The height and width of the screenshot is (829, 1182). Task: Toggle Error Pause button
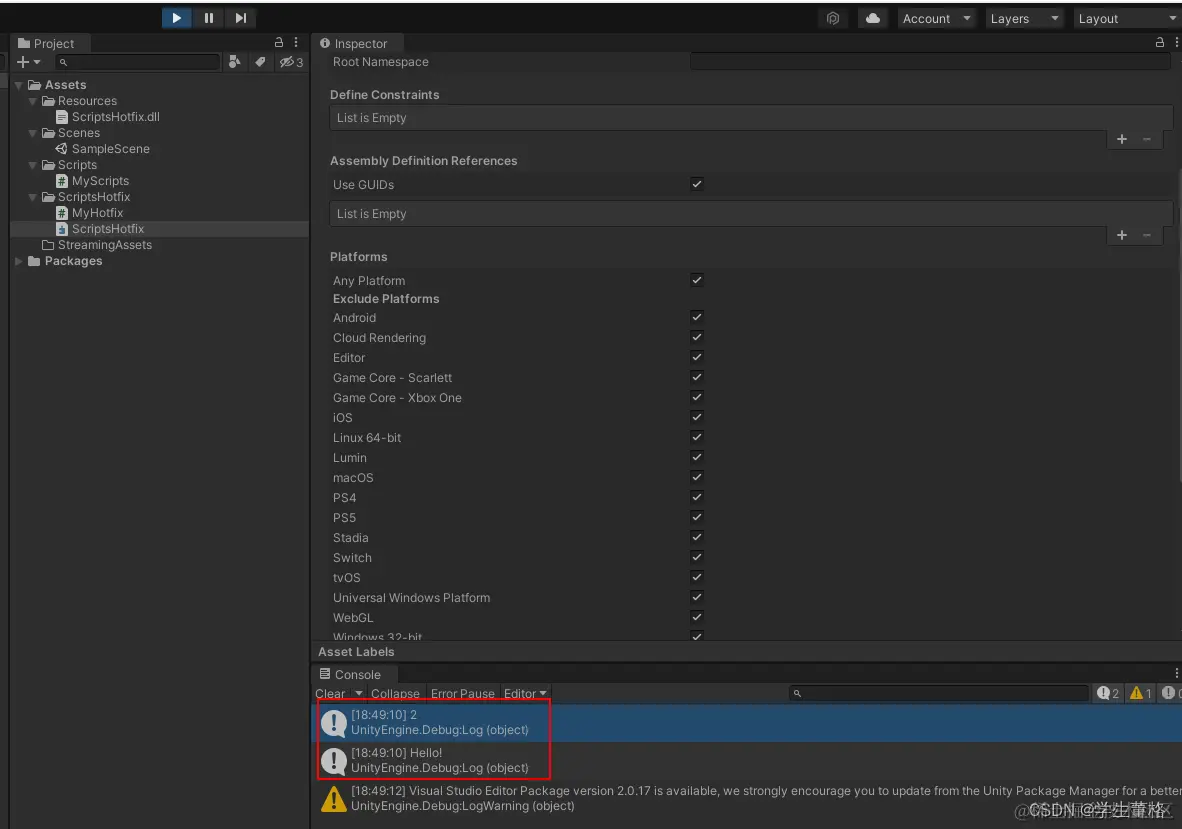tap(462, 693)
